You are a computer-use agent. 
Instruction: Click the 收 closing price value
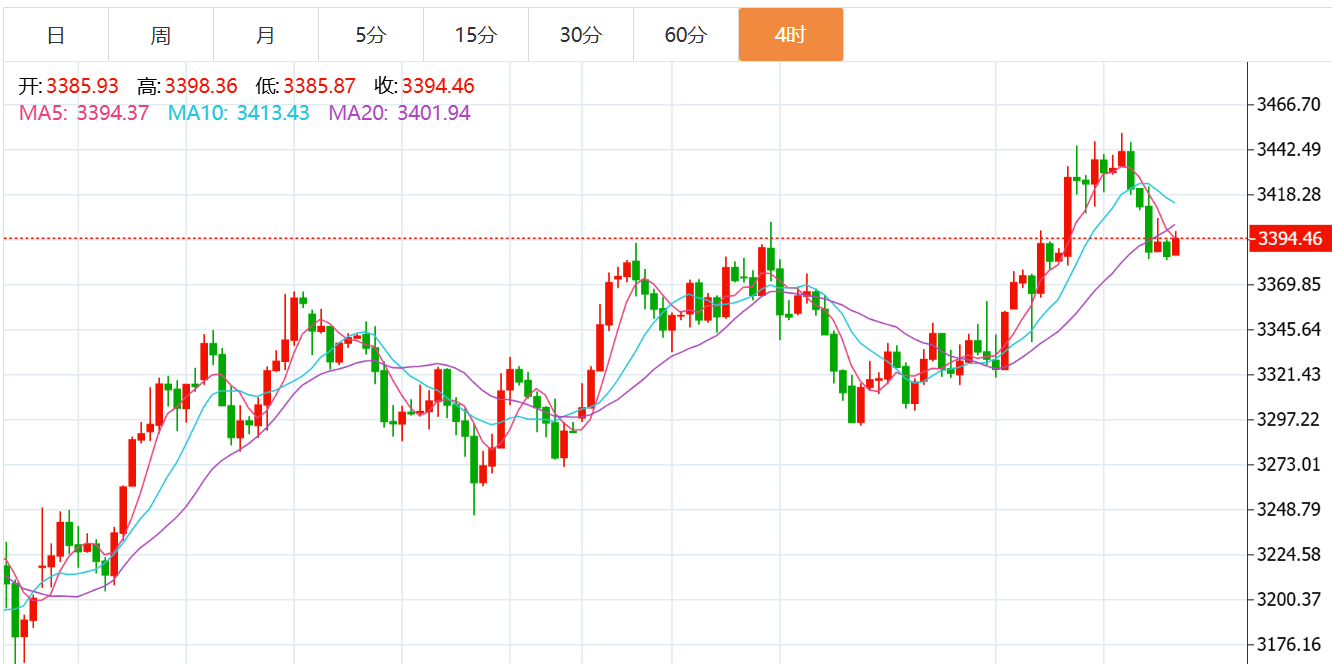pos(438,87)
